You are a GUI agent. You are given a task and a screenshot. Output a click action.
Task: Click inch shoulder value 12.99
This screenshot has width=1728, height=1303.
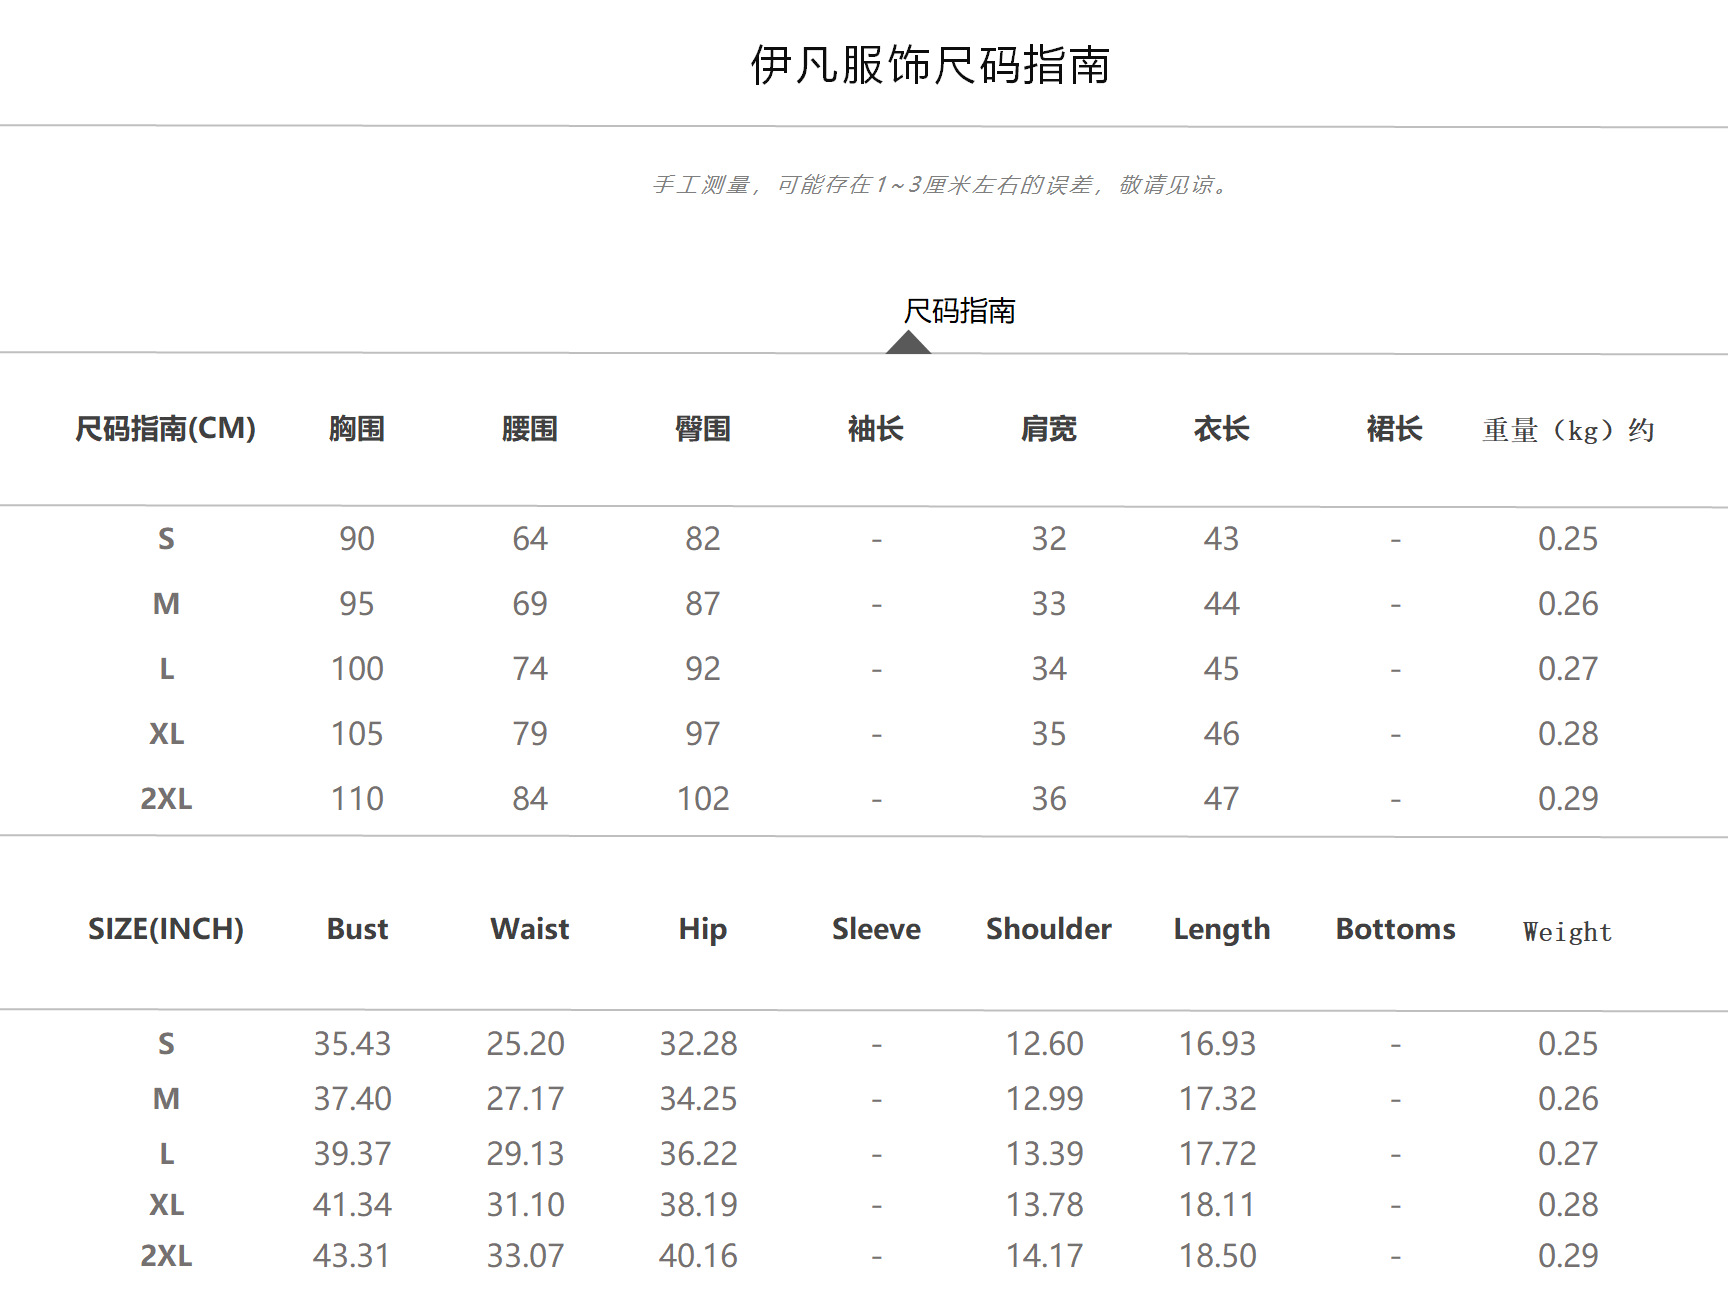click(x=1044, y=1099)
